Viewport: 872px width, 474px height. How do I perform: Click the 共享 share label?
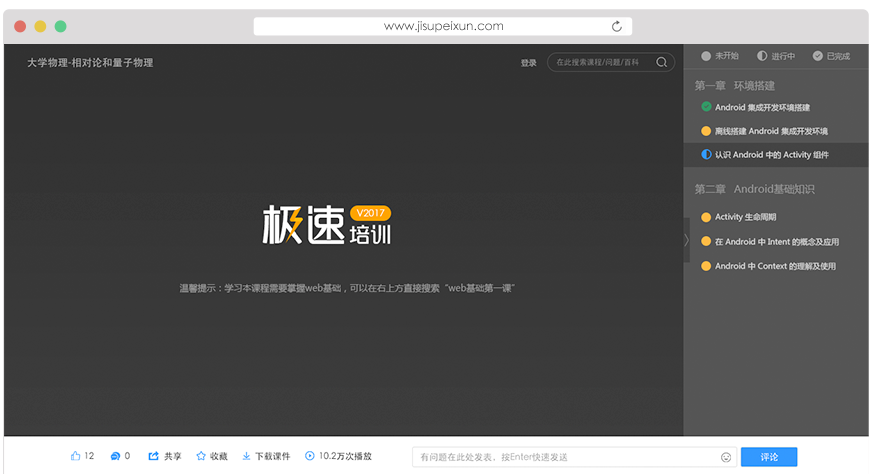173,456
